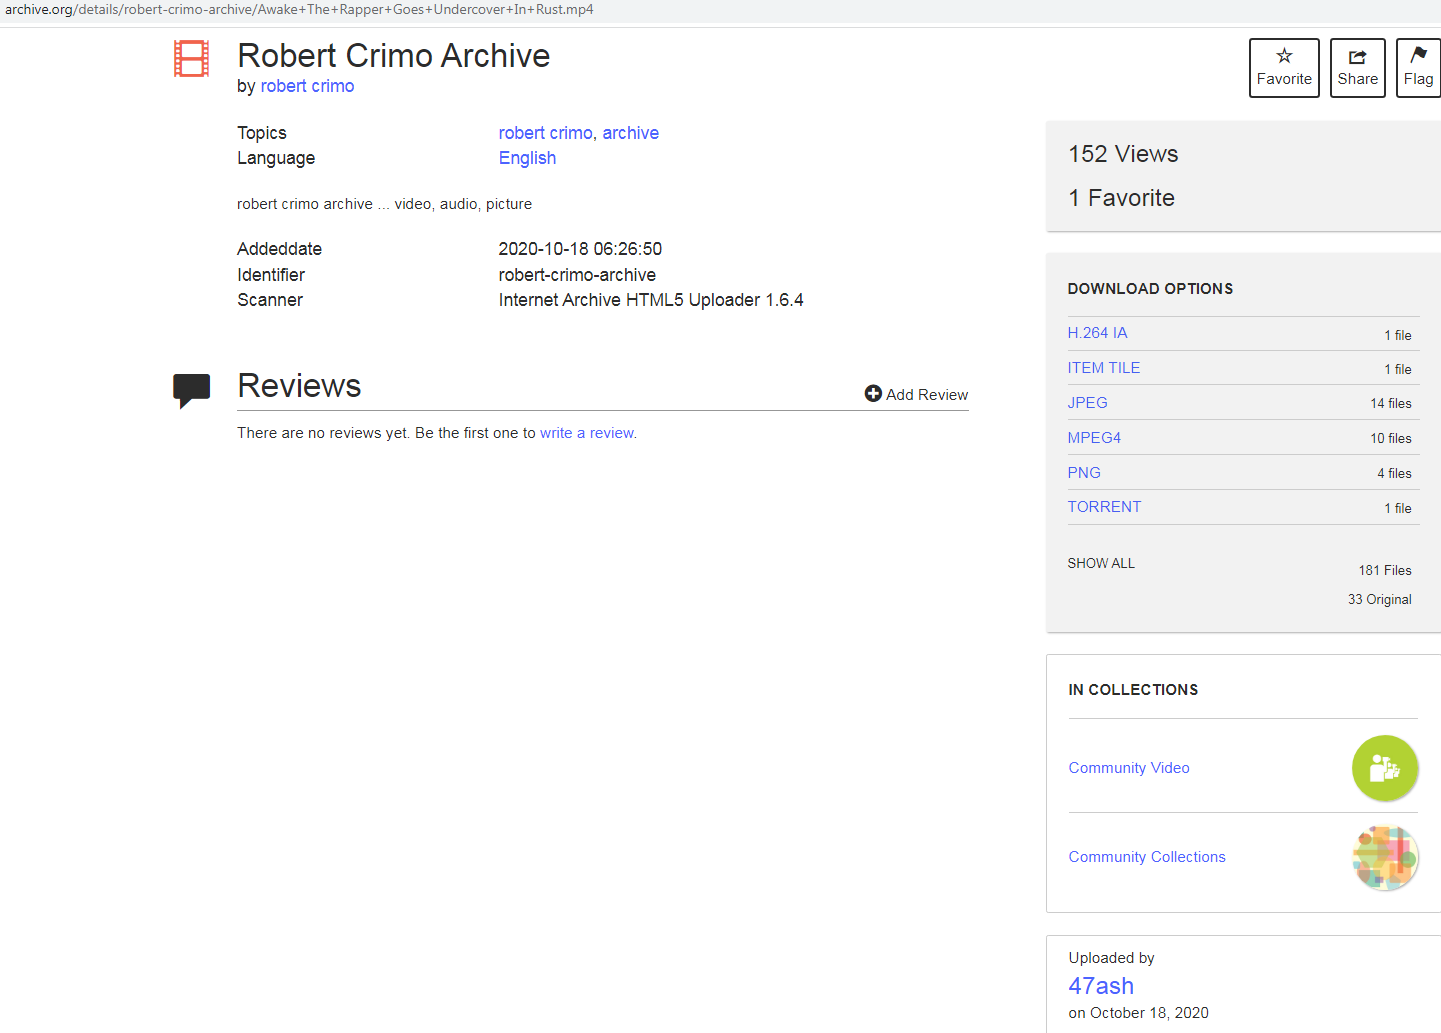1441x1033 pixels.
Task: Open the MPEG4 download option
Action: 1094,438
